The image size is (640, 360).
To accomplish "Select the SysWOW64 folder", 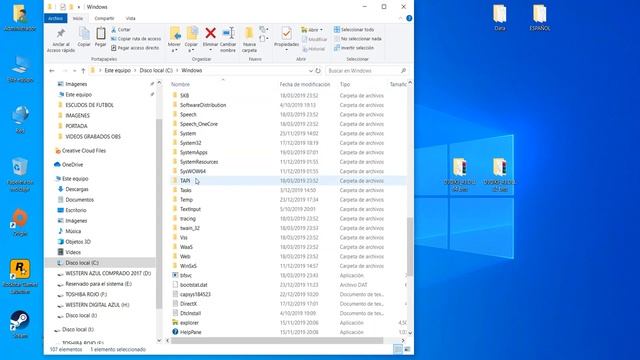I will coord(193,171).
